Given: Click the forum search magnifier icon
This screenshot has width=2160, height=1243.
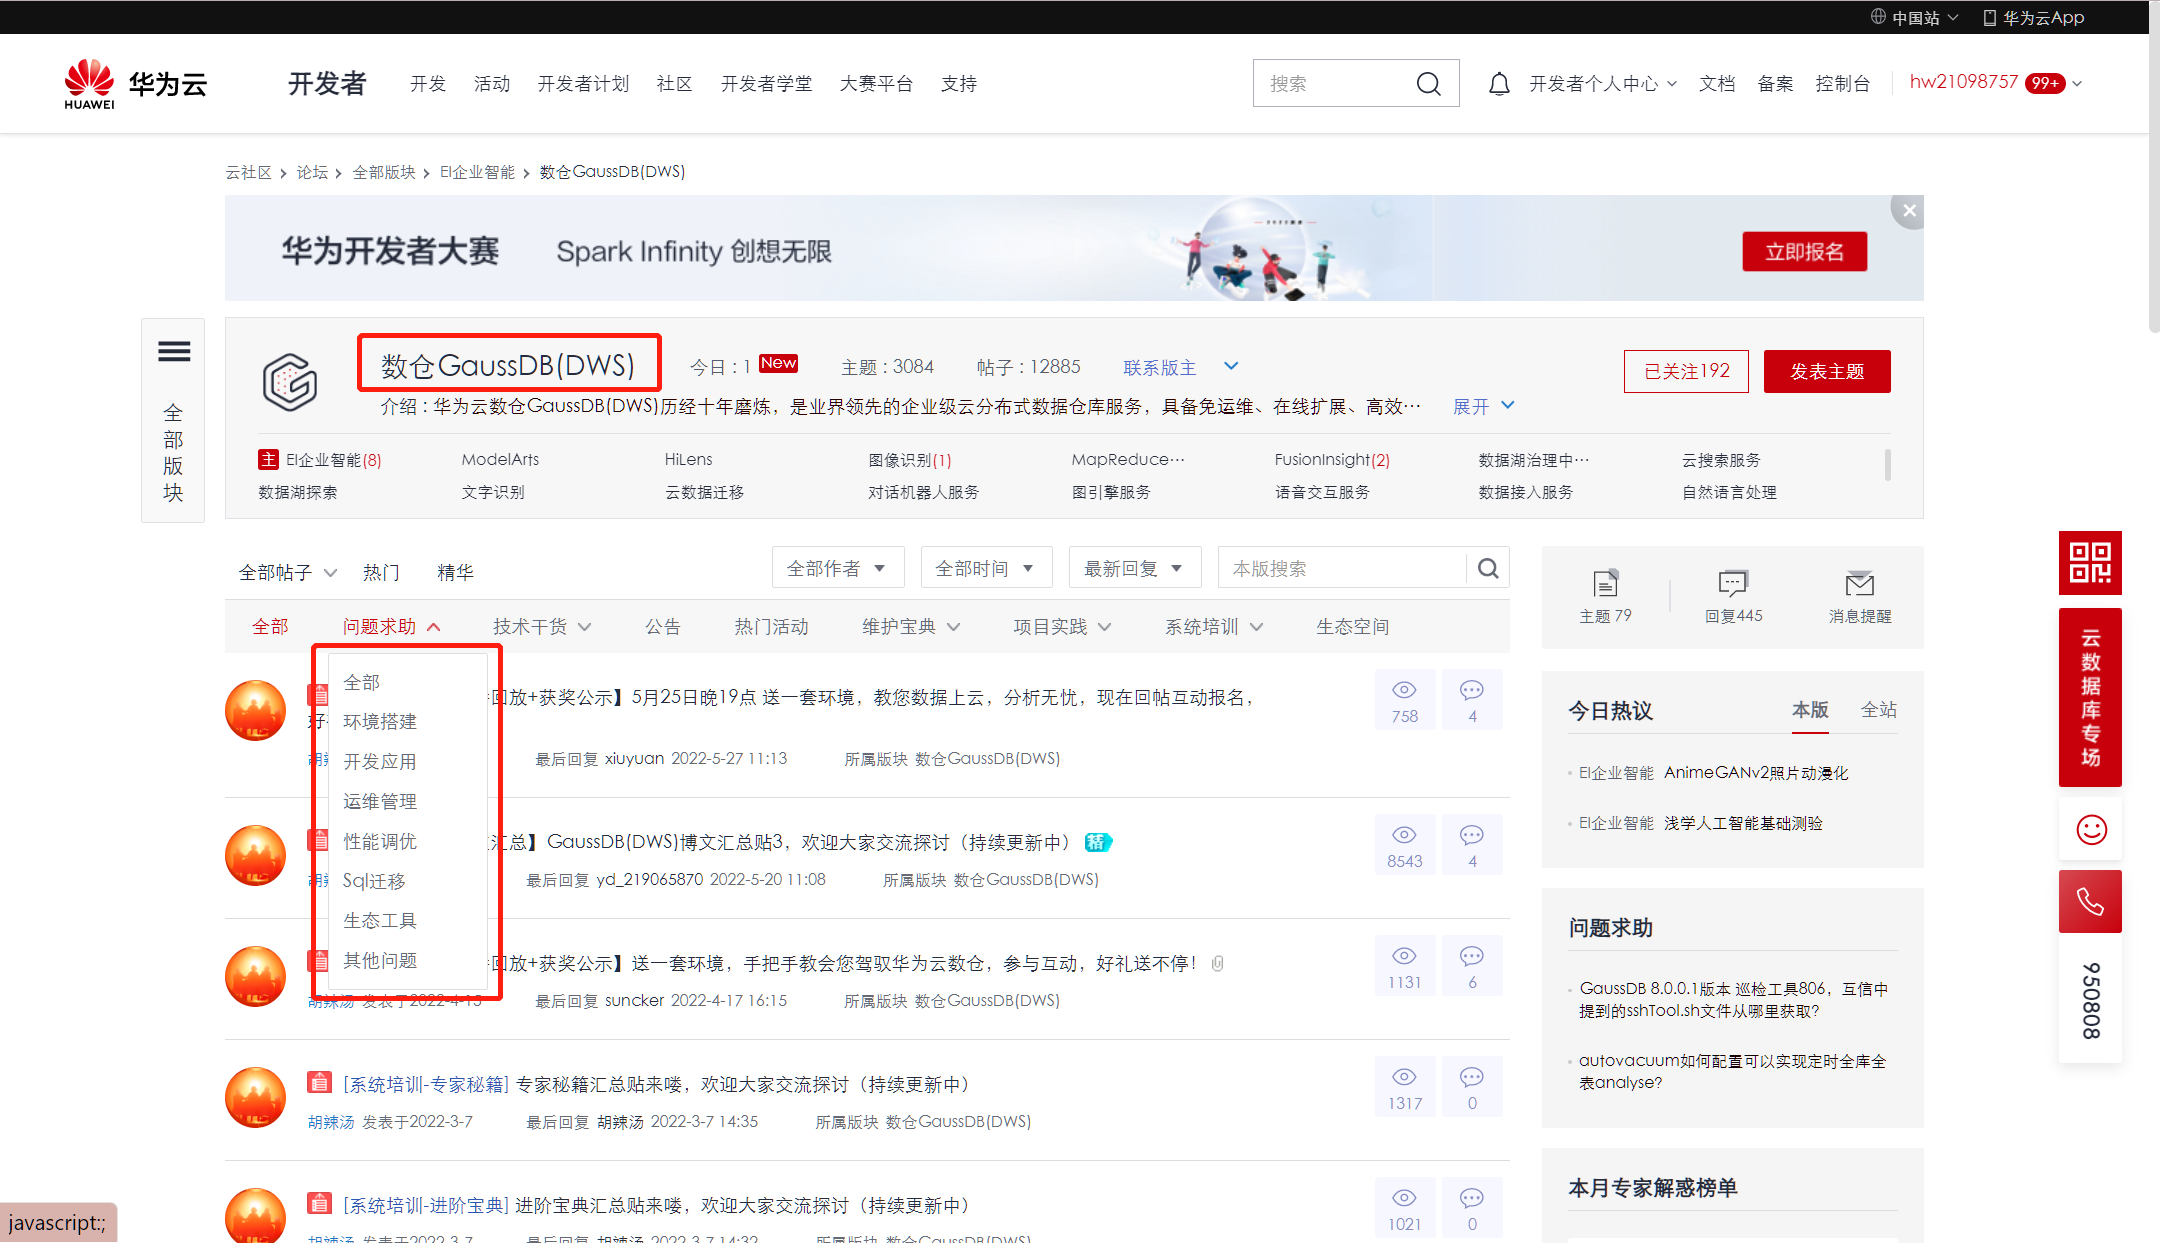Looking at the screenshot, I should 1488,568.
